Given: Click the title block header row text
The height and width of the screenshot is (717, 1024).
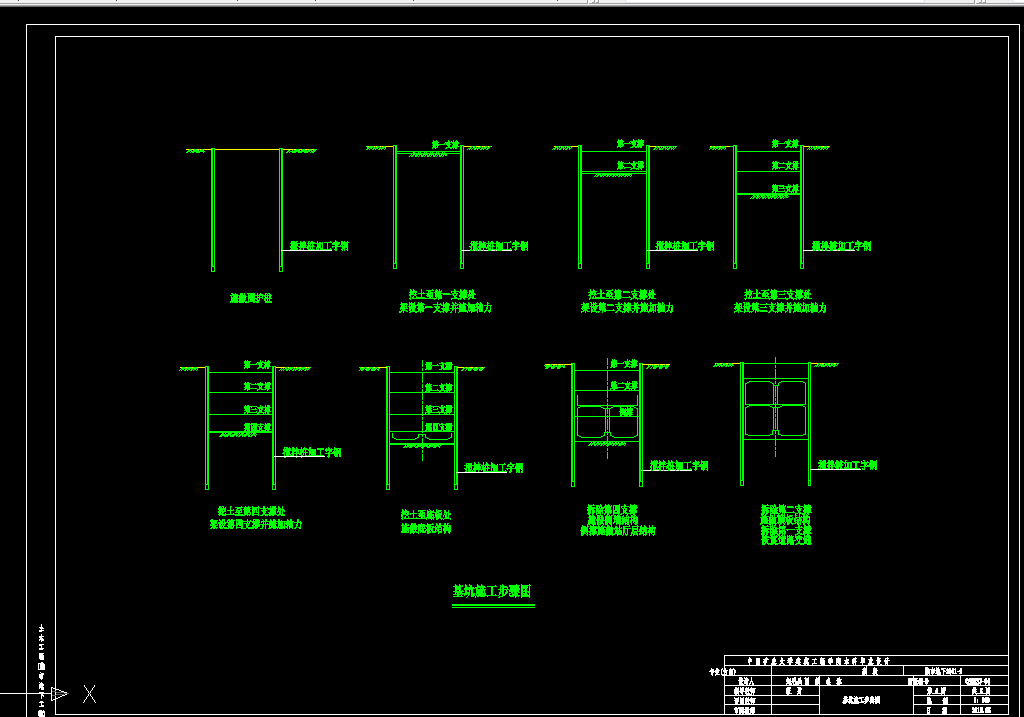Looking at the screenshot, I should (819, 661).
